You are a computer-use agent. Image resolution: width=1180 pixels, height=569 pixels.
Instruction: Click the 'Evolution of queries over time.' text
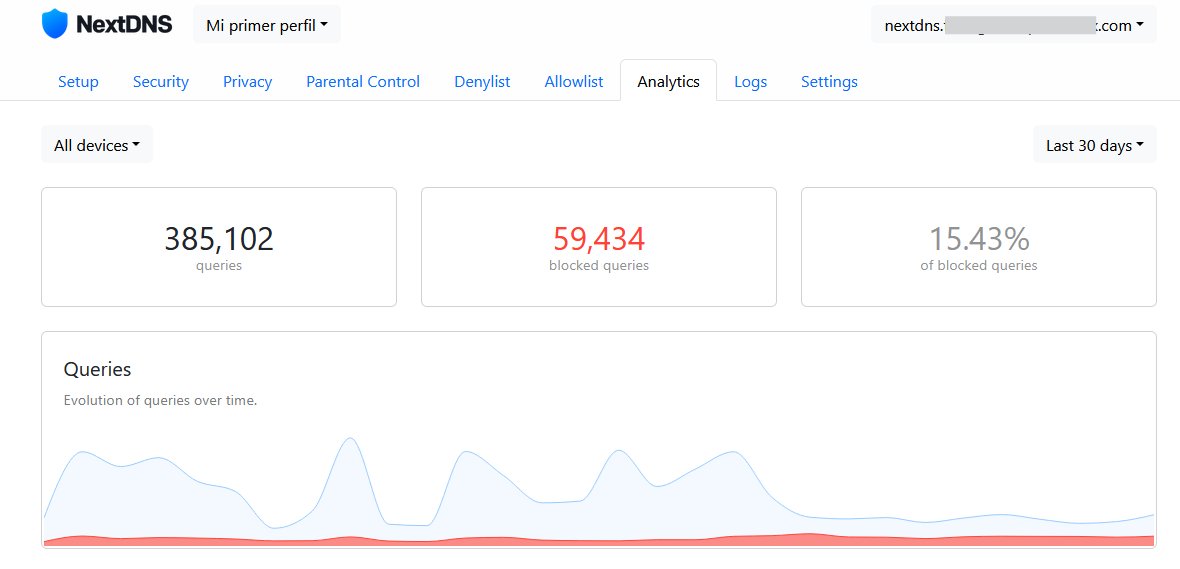click(x=160, y=400)
